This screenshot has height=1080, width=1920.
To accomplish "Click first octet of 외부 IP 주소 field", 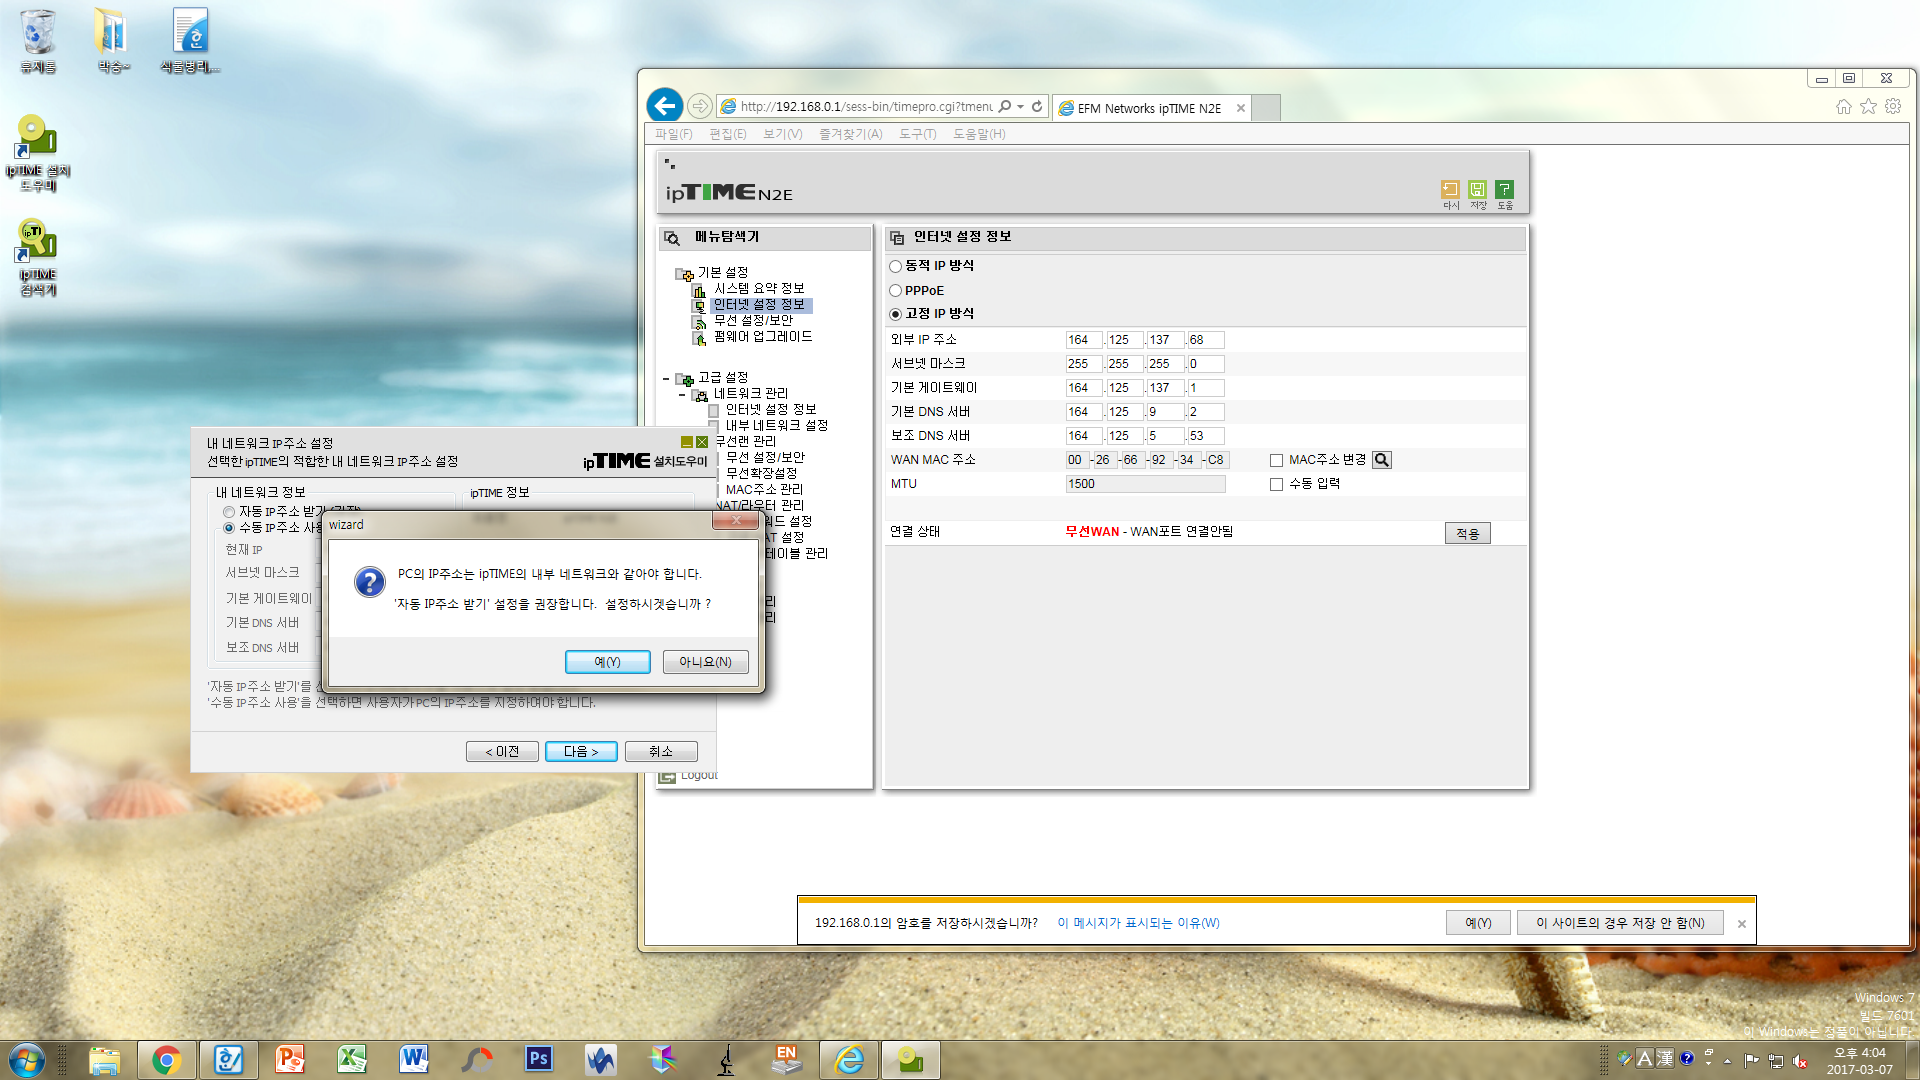I will (x=1083, y=340).
